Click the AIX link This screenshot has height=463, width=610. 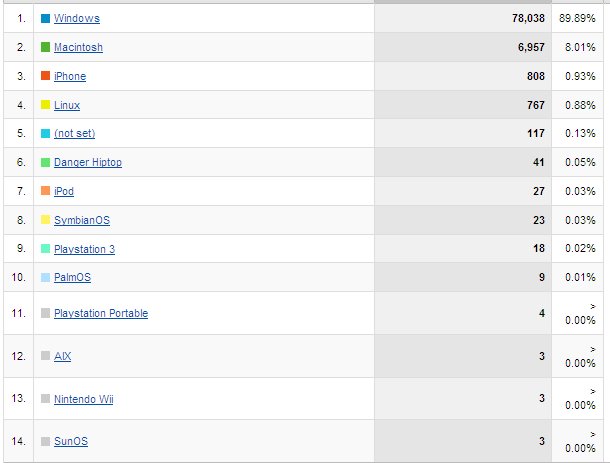click(63, 357)
